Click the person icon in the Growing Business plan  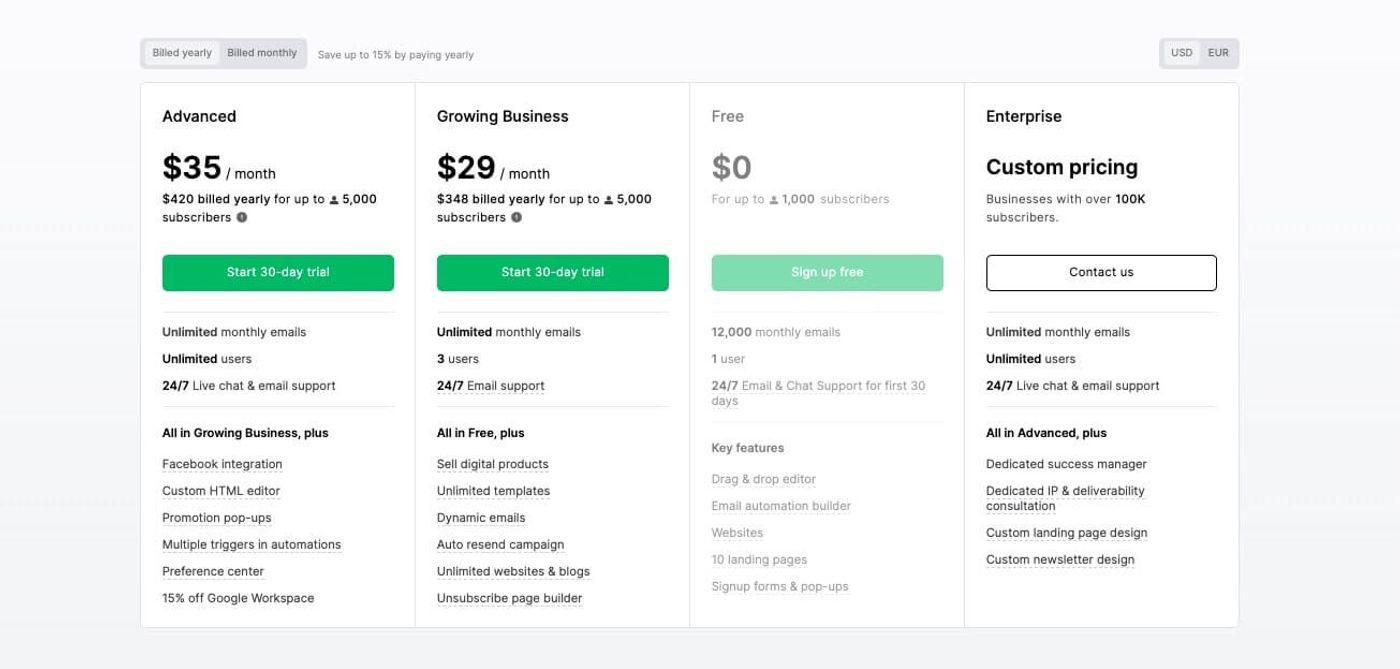pos(608,199)
